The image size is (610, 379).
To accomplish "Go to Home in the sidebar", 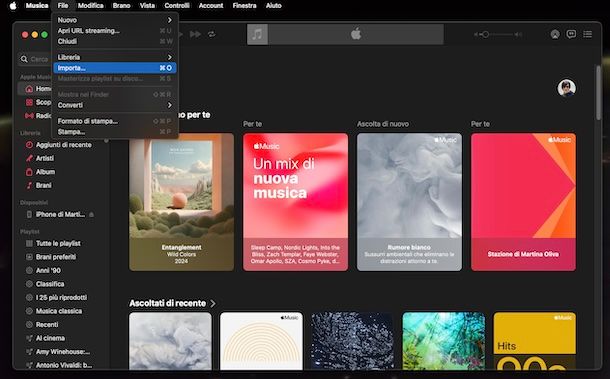I will 35,89.
